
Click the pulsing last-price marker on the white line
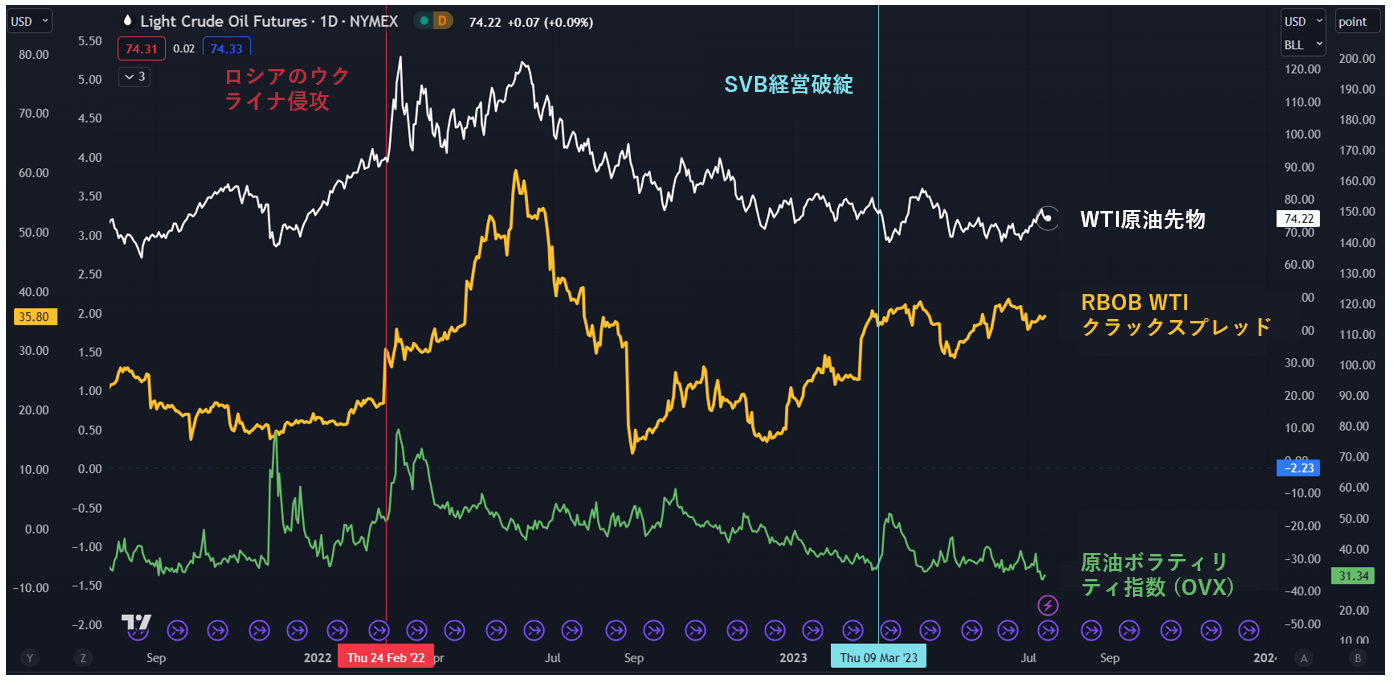click(x=1047, y=218)
